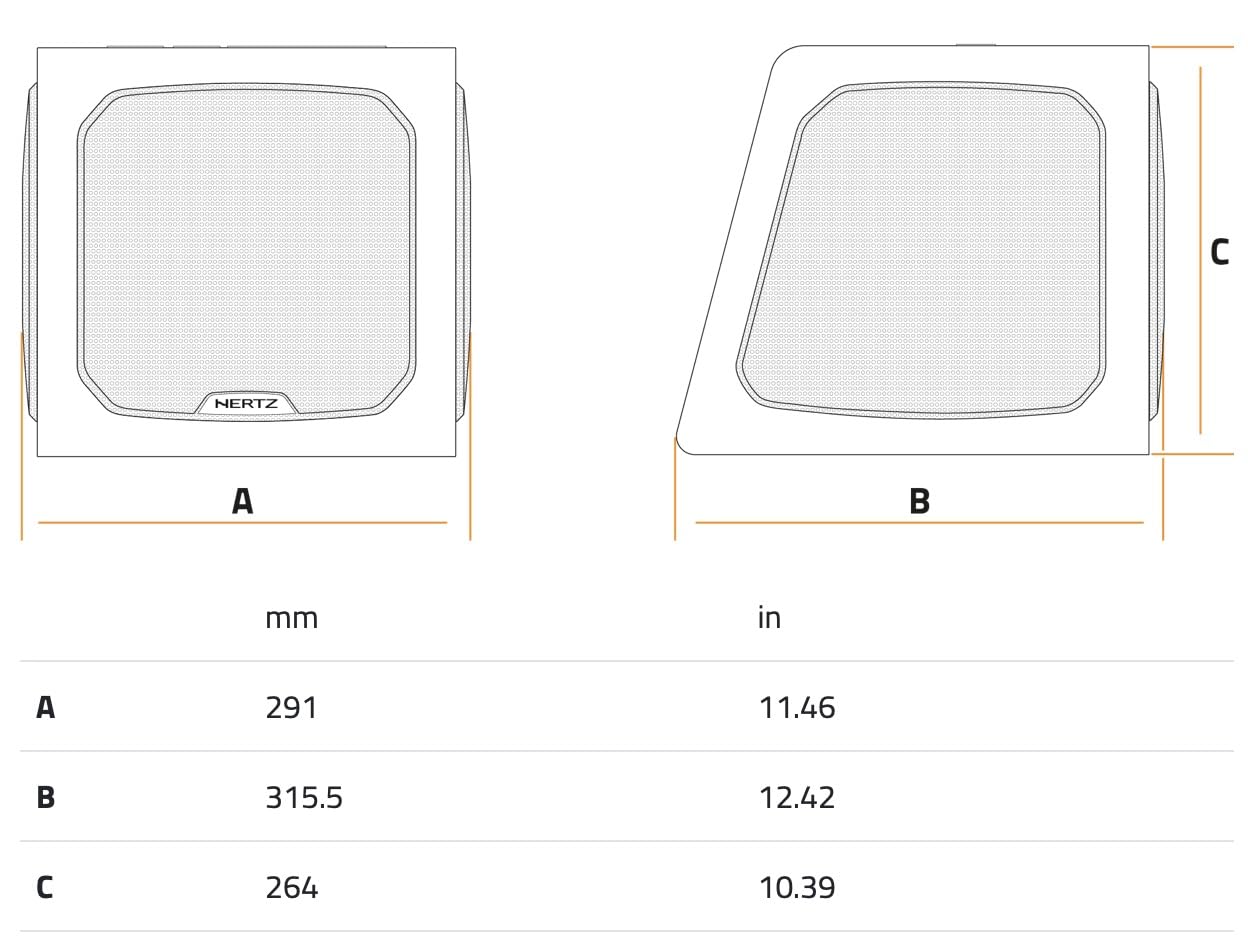The width and height of the screenshot is (1248, 952).
Task: Click the bold B dimension label under side view
Action: 919,501
